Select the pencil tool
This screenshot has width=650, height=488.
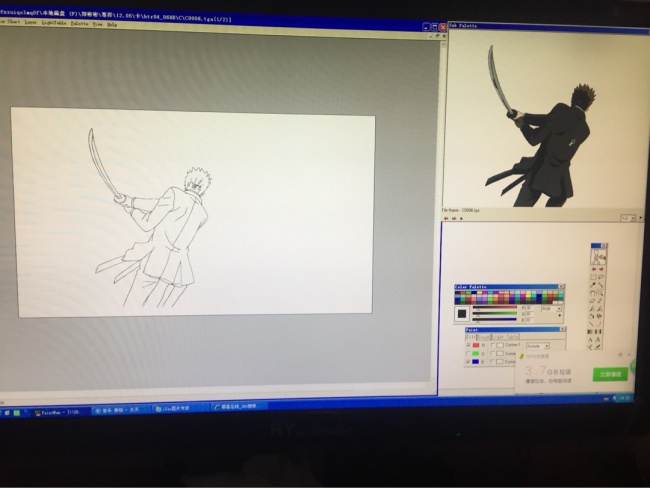click(x=600, y=301)
